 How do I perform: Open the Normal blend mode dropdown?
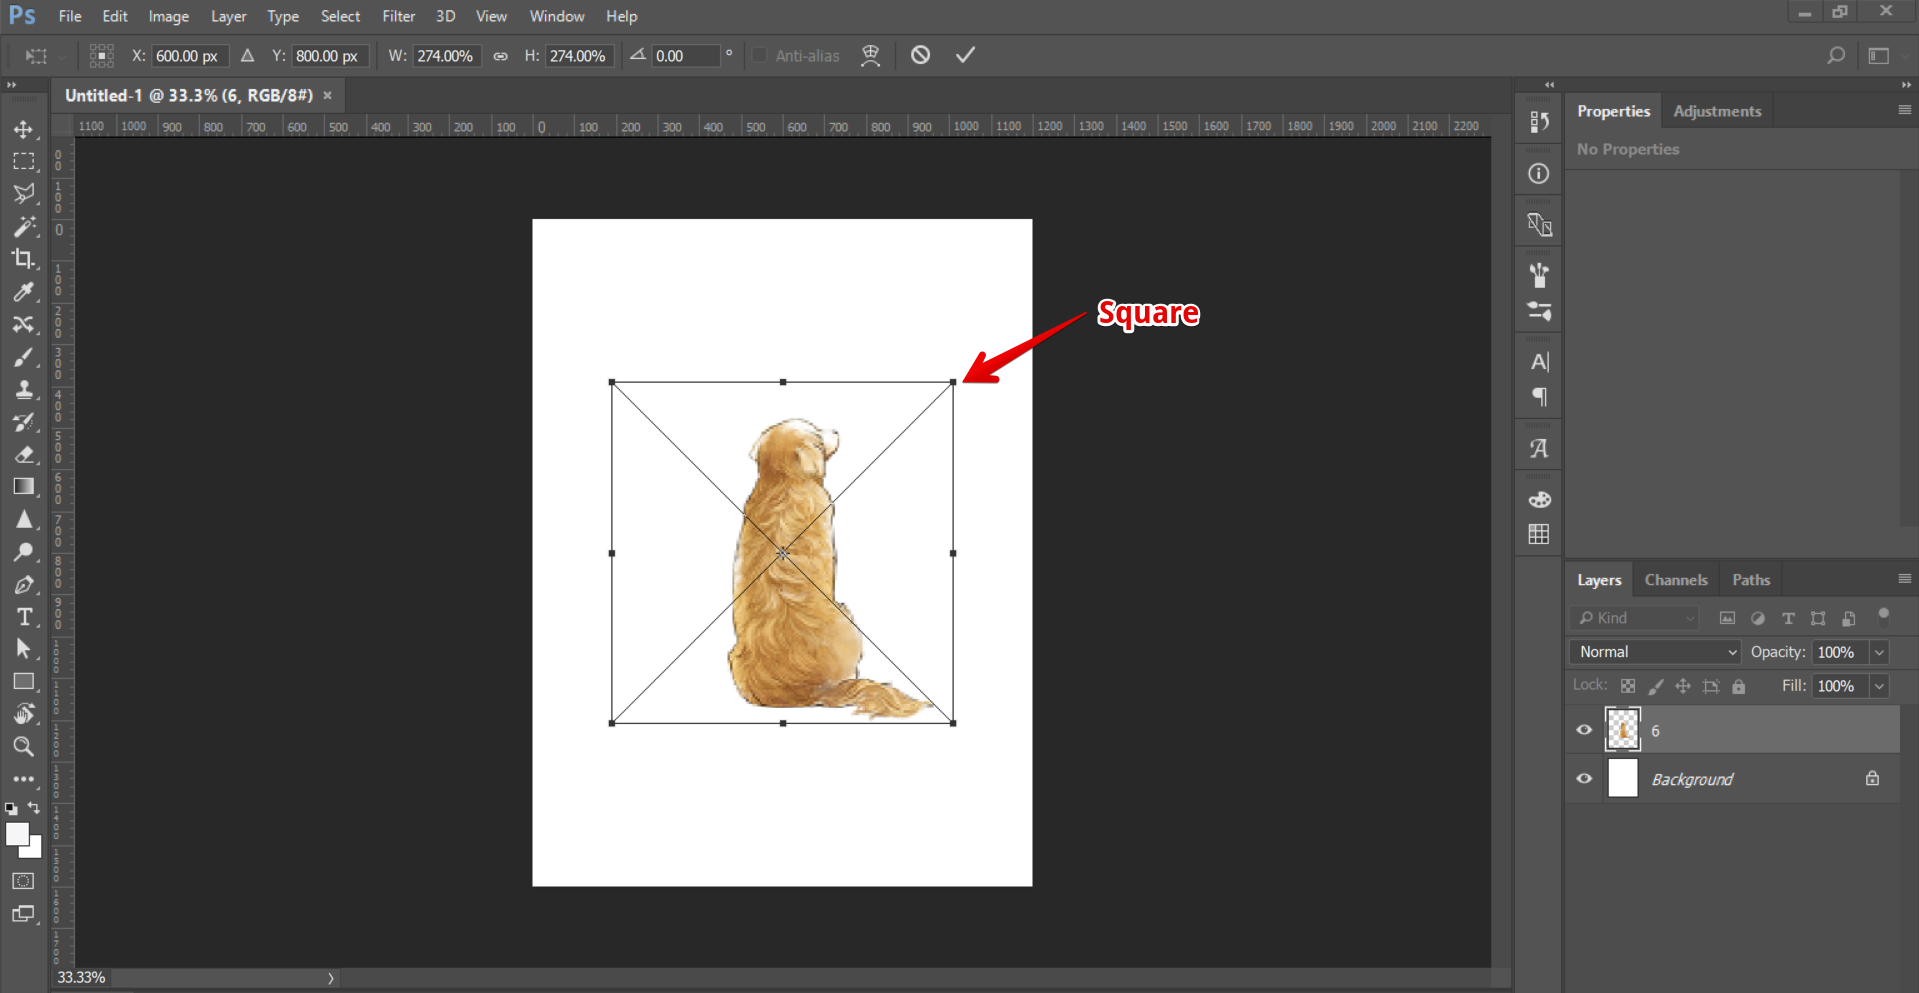(x=1655, y=652)
